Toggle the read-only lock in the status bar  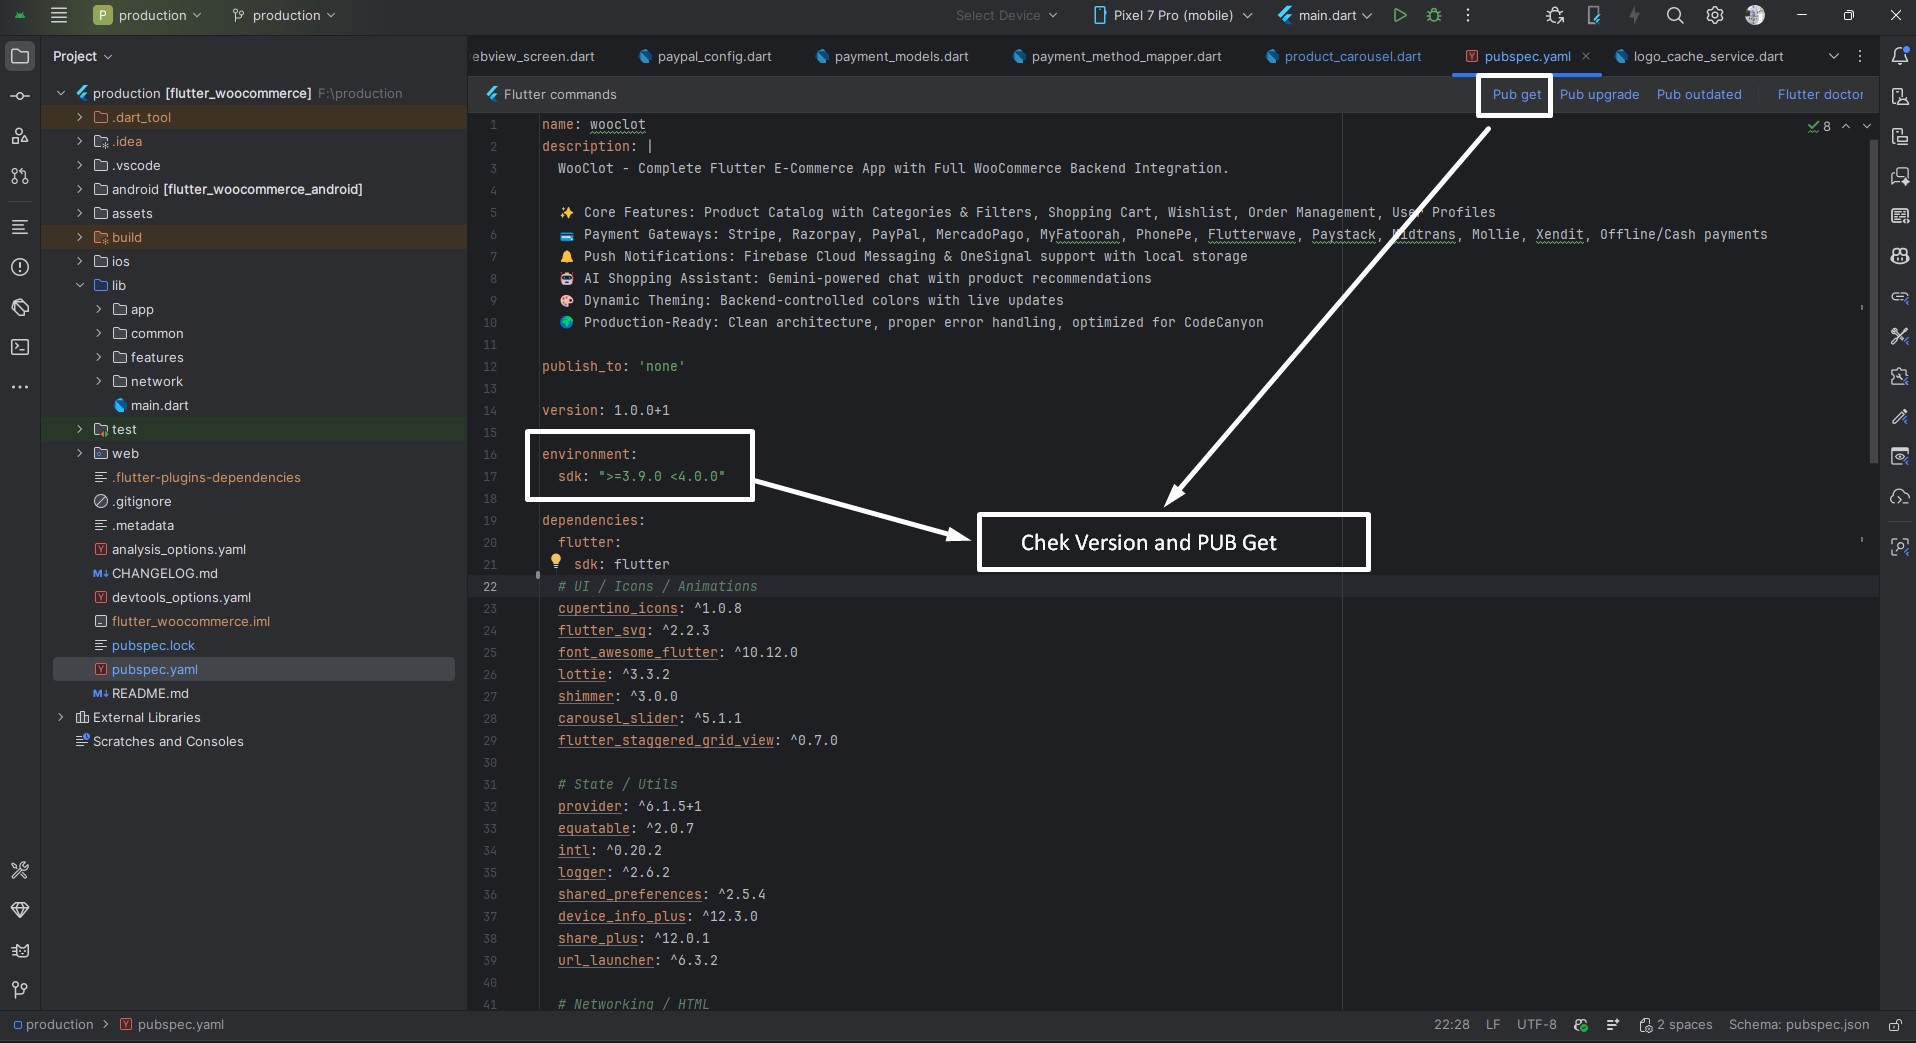click(1897, 1025)
